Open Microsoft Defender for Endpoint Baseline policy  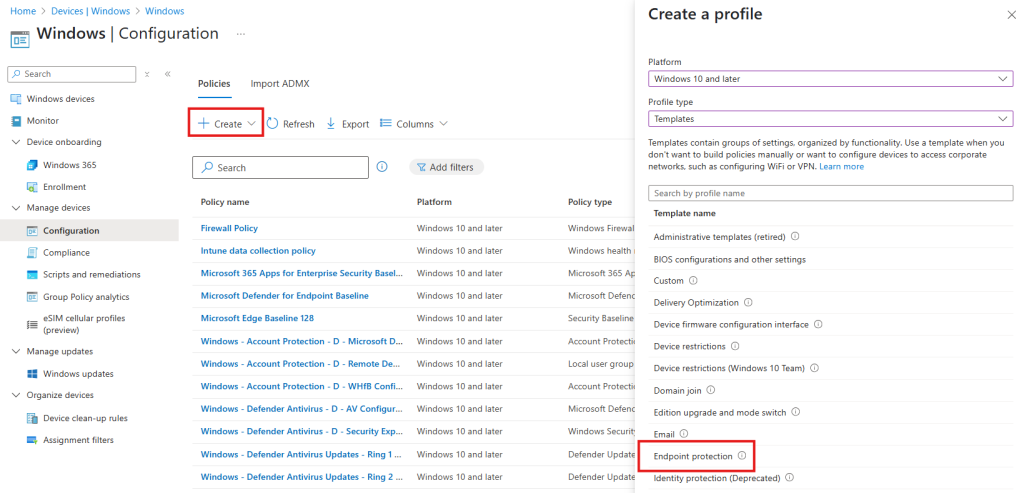pyautogui.click(x=285, y=296)
